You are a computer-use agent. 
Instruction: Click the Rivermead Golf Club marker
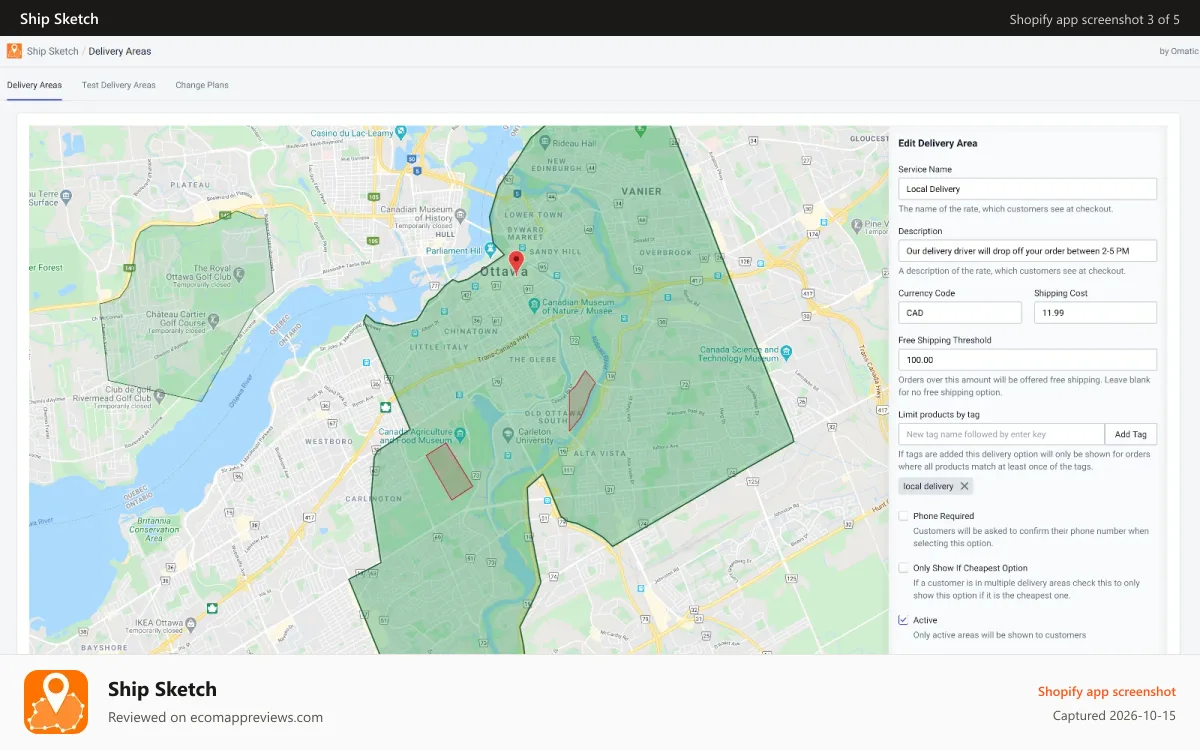click(159, 398)
